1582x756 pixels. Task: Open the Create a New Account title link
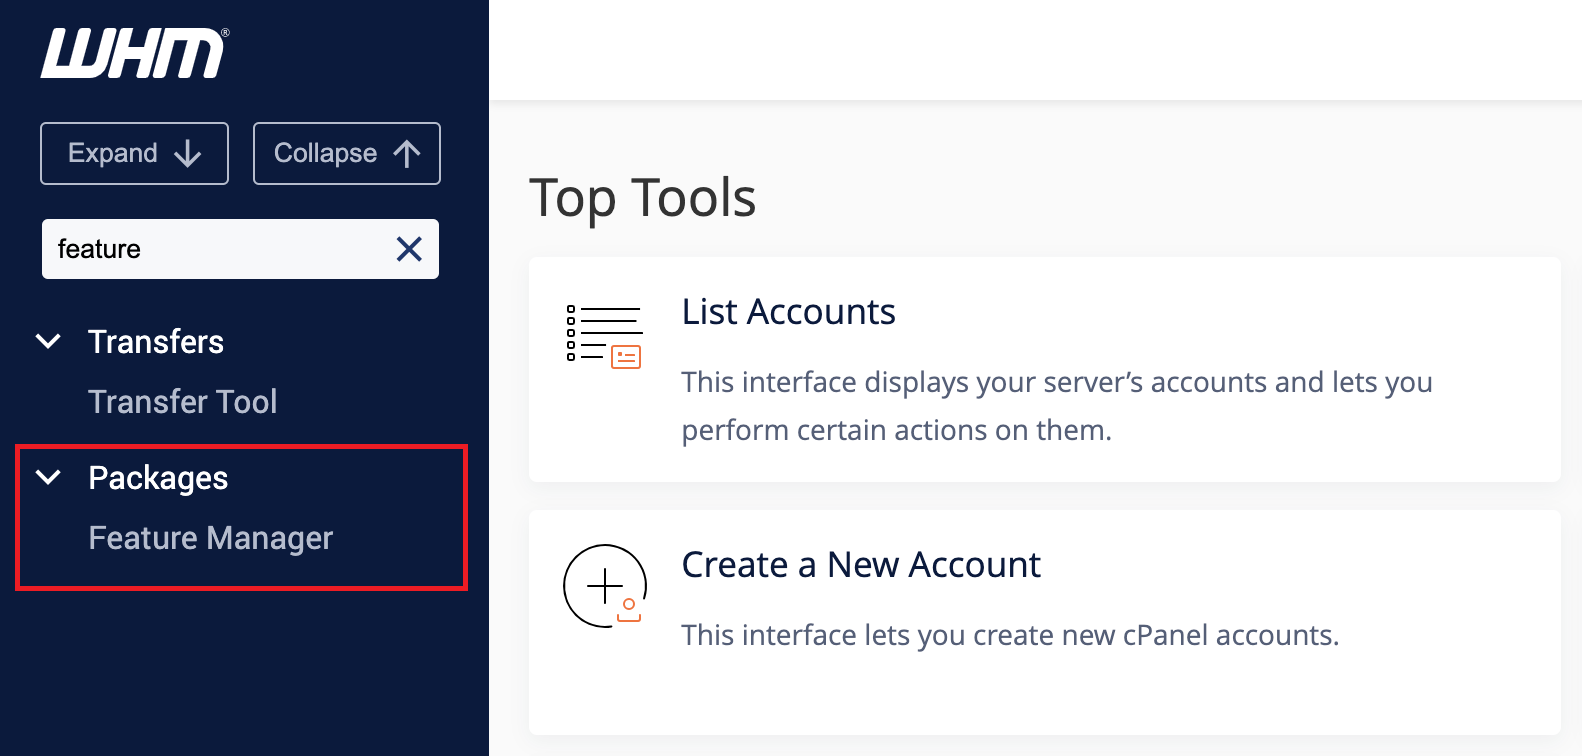point(860,565)
